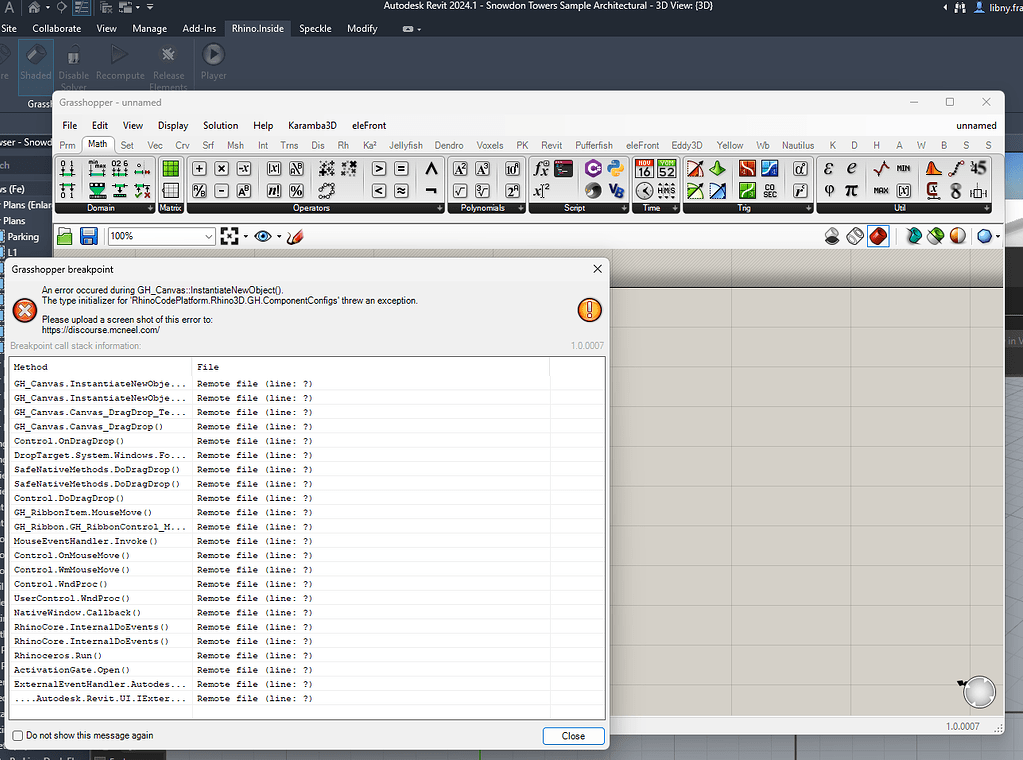Image resolution: width=1023 pixels, height=760 pixels.
Task: Select the Factorial component in Operators
Action: click(274, 190)
